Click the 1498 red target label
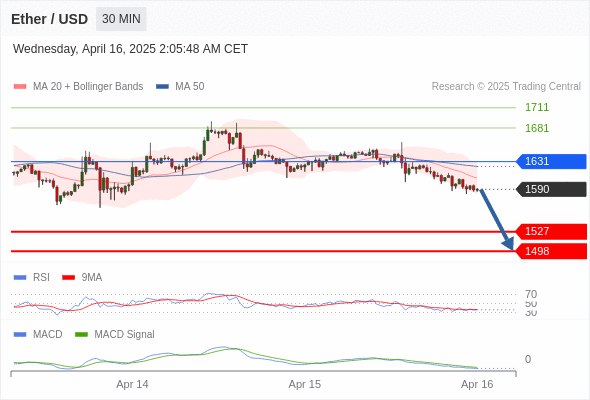This screenshot has width=590, height=400. point(551,251)
